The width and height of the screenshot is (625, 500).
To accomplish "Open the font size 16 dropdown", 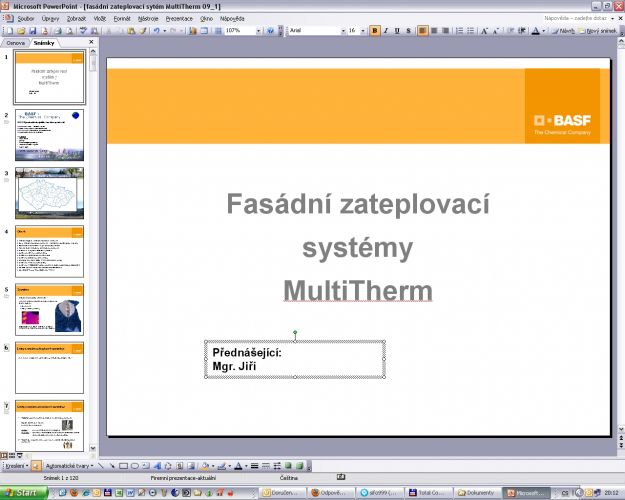I will coord(363,31).
